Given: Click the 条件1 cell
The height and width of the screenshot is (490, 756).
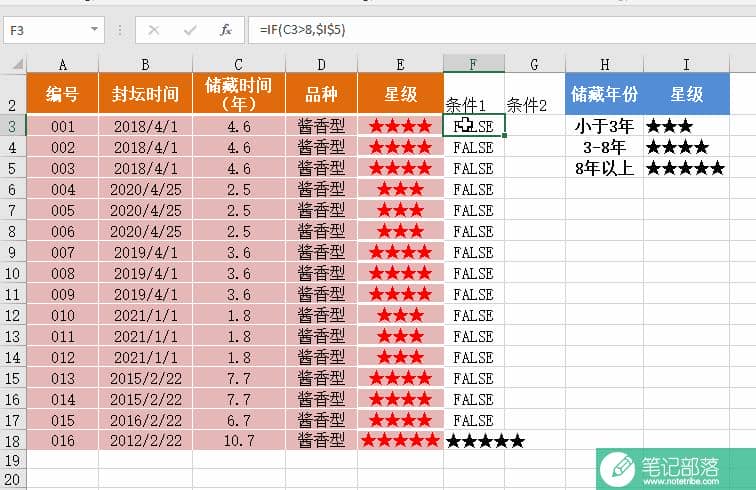Looking at the screenshot, I should (474, 94).
